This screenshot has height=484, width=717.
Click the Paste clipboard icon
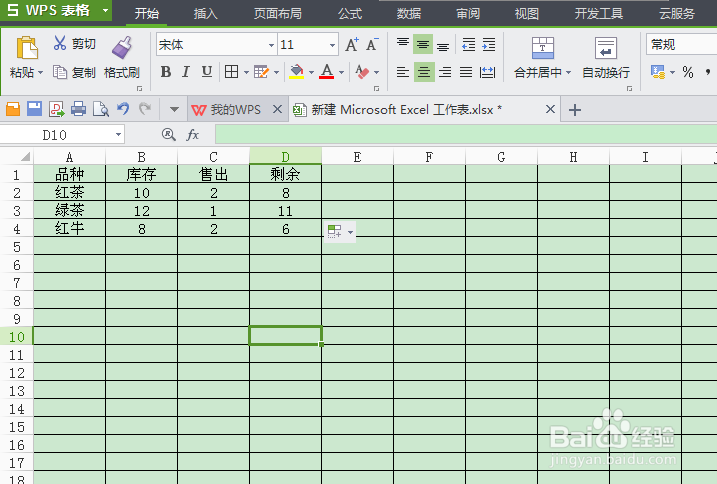point(27,48)
